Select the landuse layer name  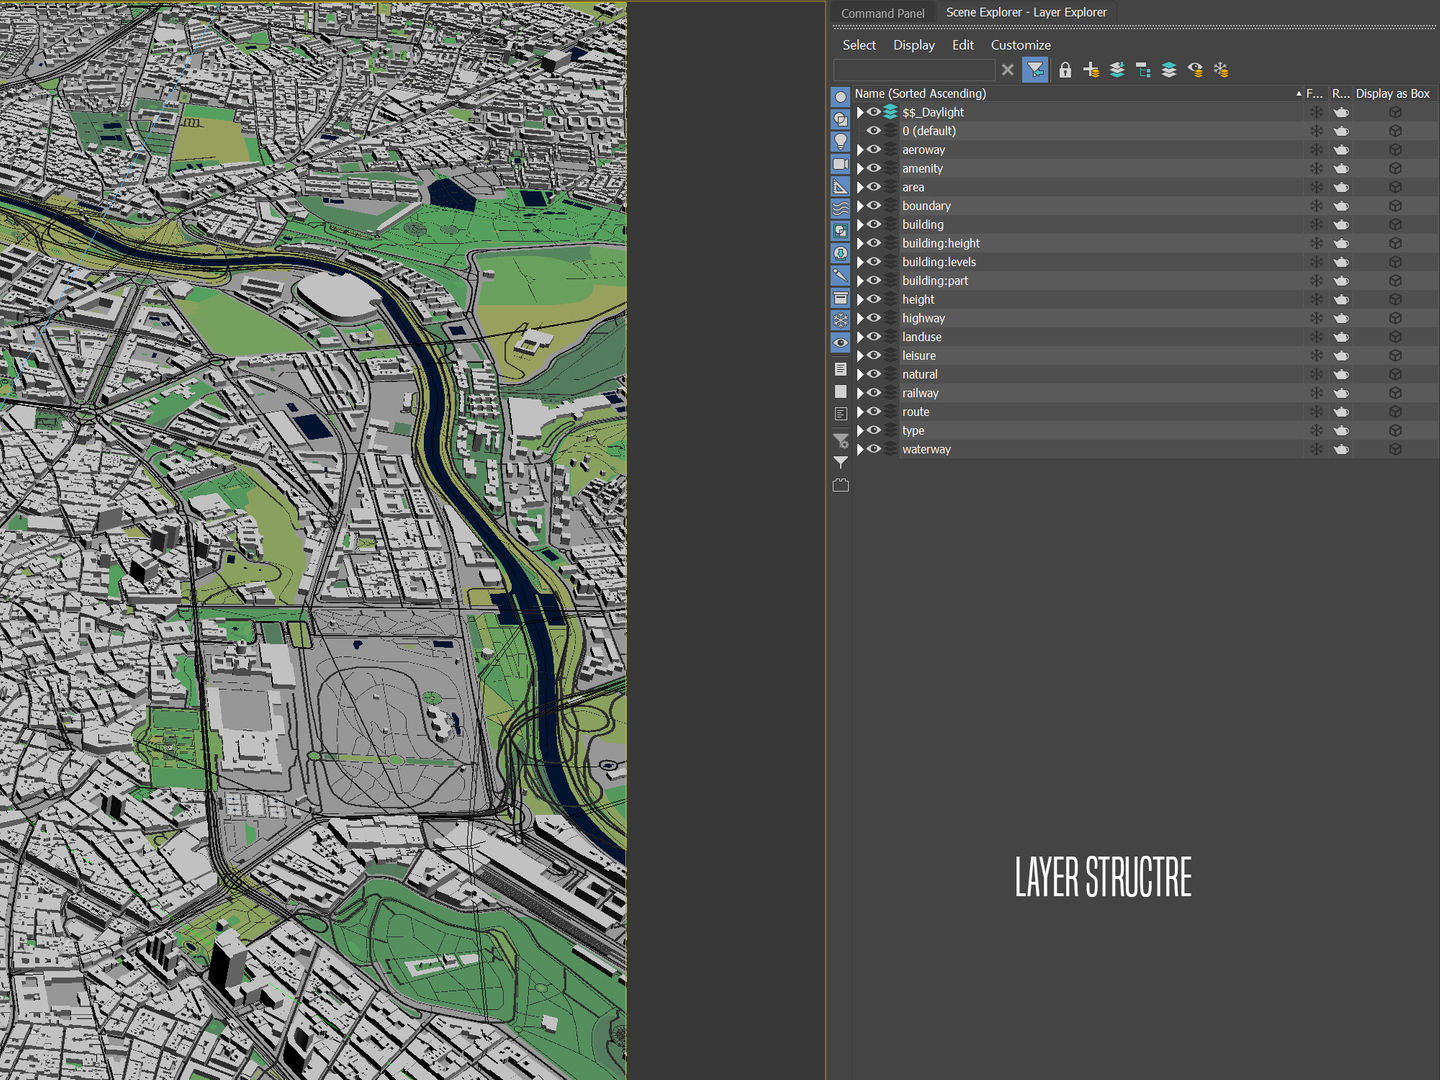(x=921, y=336)
